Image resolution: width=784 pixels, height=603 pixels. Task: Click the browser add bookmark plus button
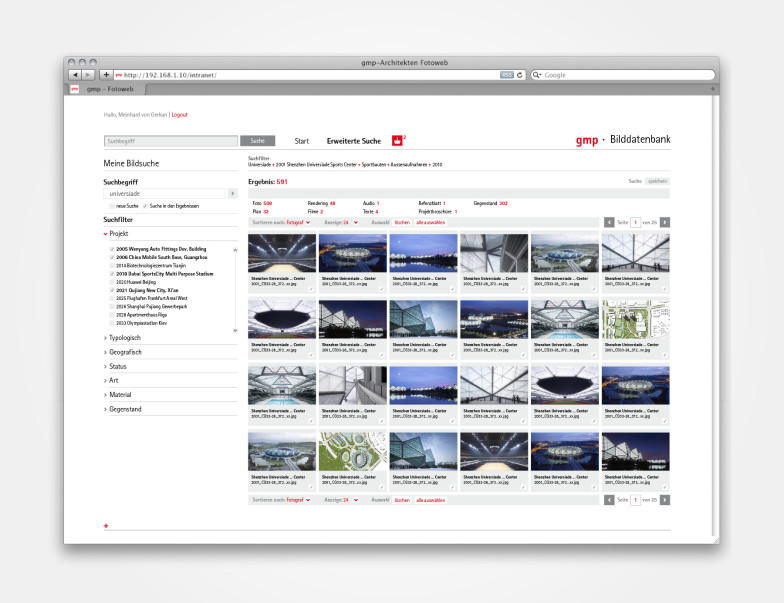pyautogui.click(x=106, y=75)
